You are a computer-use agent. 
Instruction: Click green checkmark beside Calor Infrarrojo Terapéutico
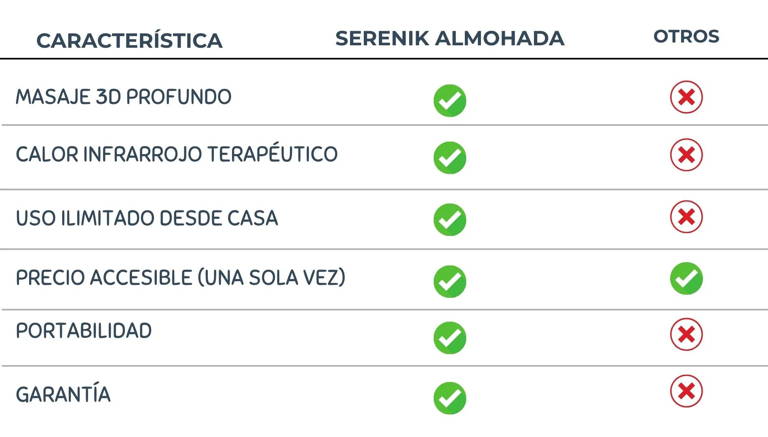(450, 157)
